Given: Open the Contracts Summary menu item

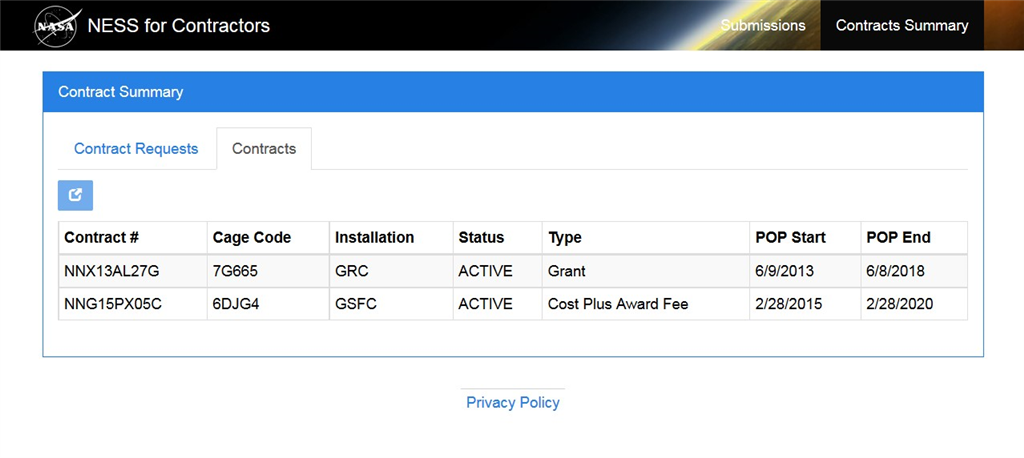Looking at the screenshot, I should coord(902,25).
